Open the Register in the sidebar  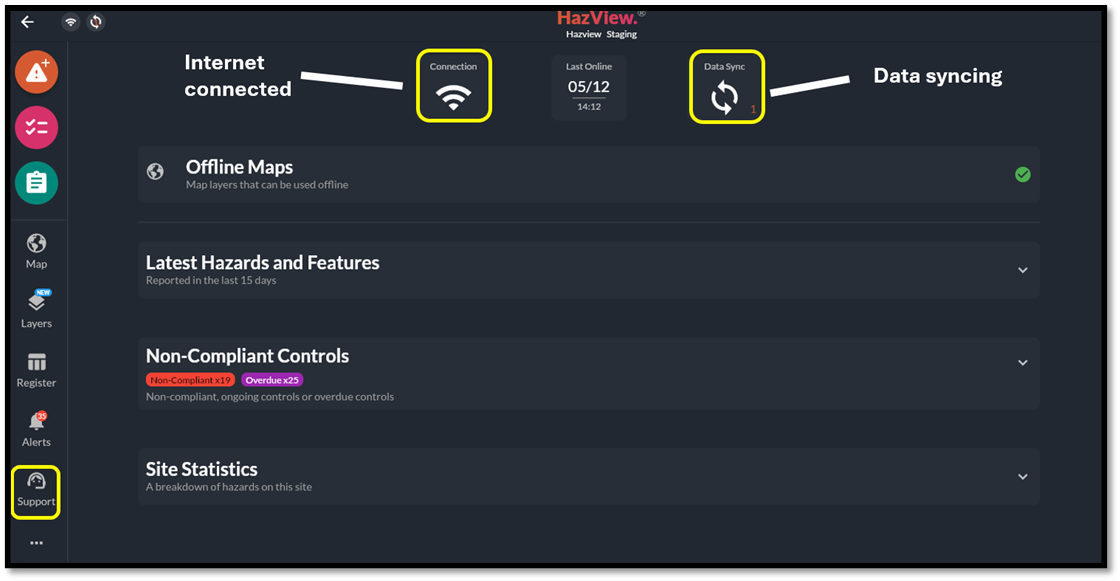pos(36,369)
